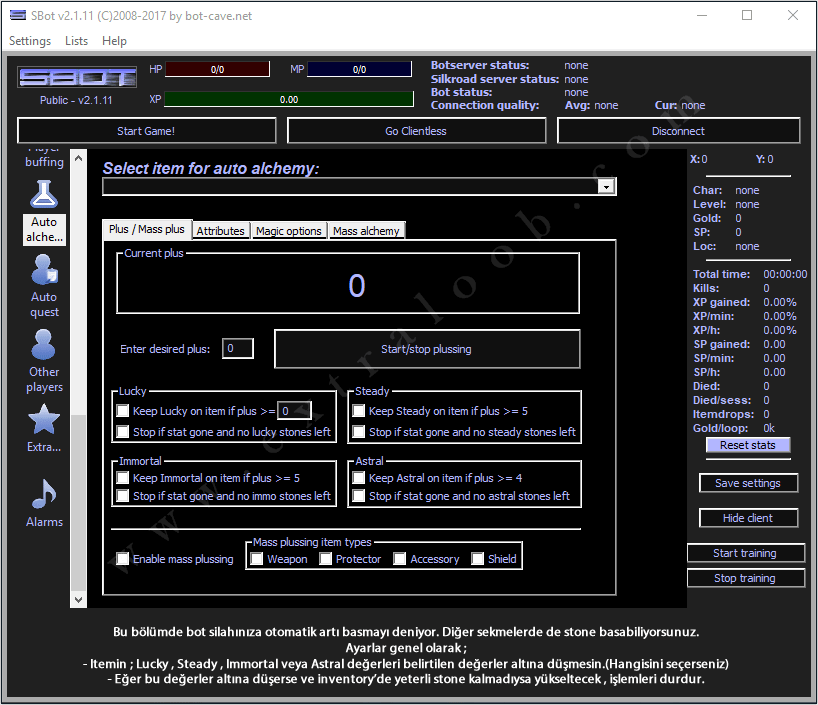Viewport: 818px width, 705px height.
Task: Check the Shield item type
Action: tap(477, 559)
